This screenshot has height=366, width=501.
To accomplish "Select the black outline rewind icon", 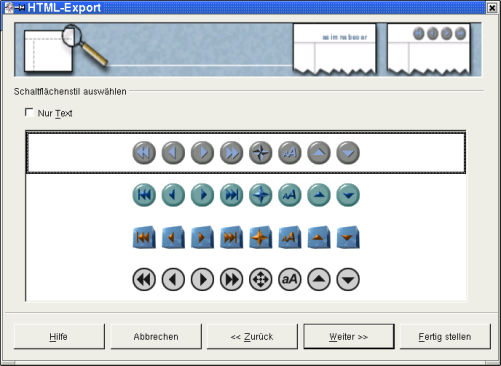I will pyautogui.click(x=144, y=279).
